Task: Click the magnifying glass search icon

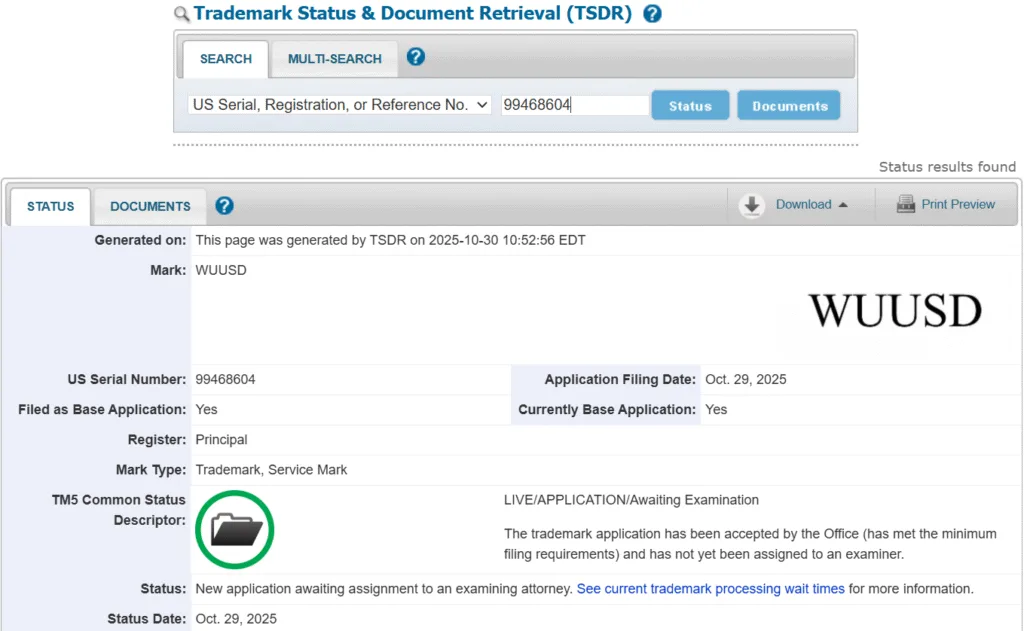Action: coord(182,14)
